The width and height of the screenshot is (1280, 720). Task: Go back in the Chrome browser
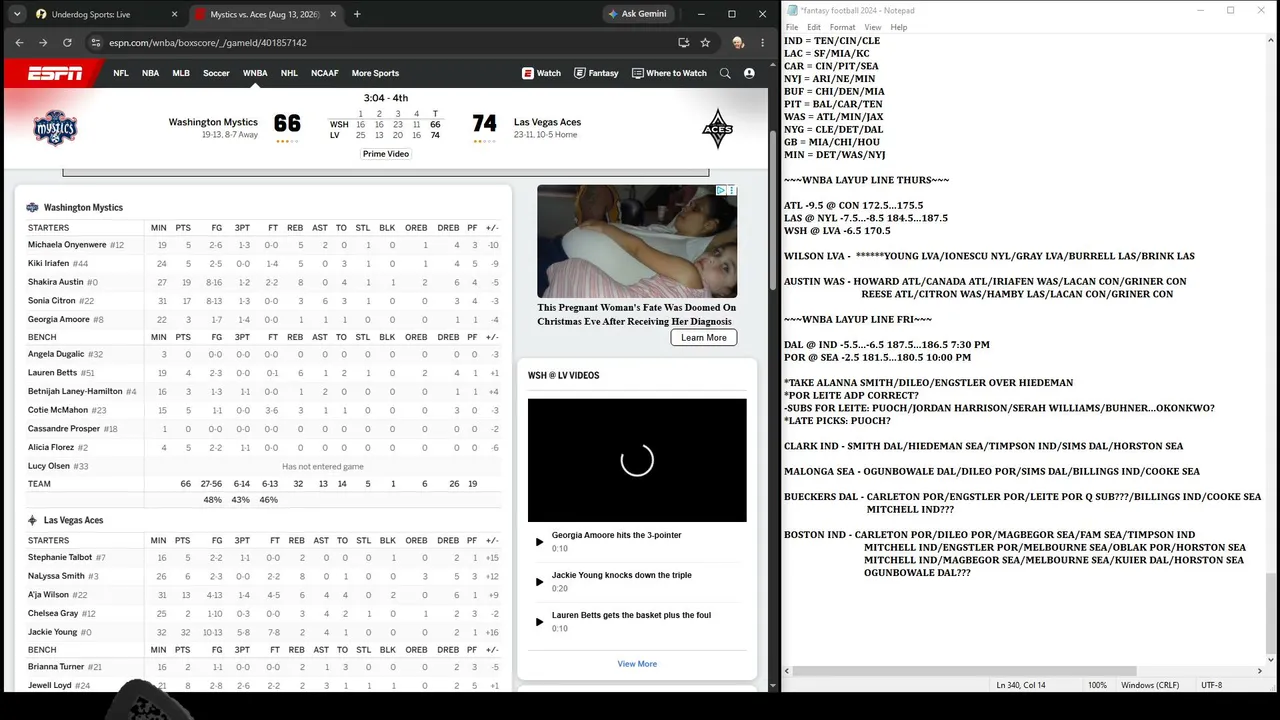(x=19, y=43)
